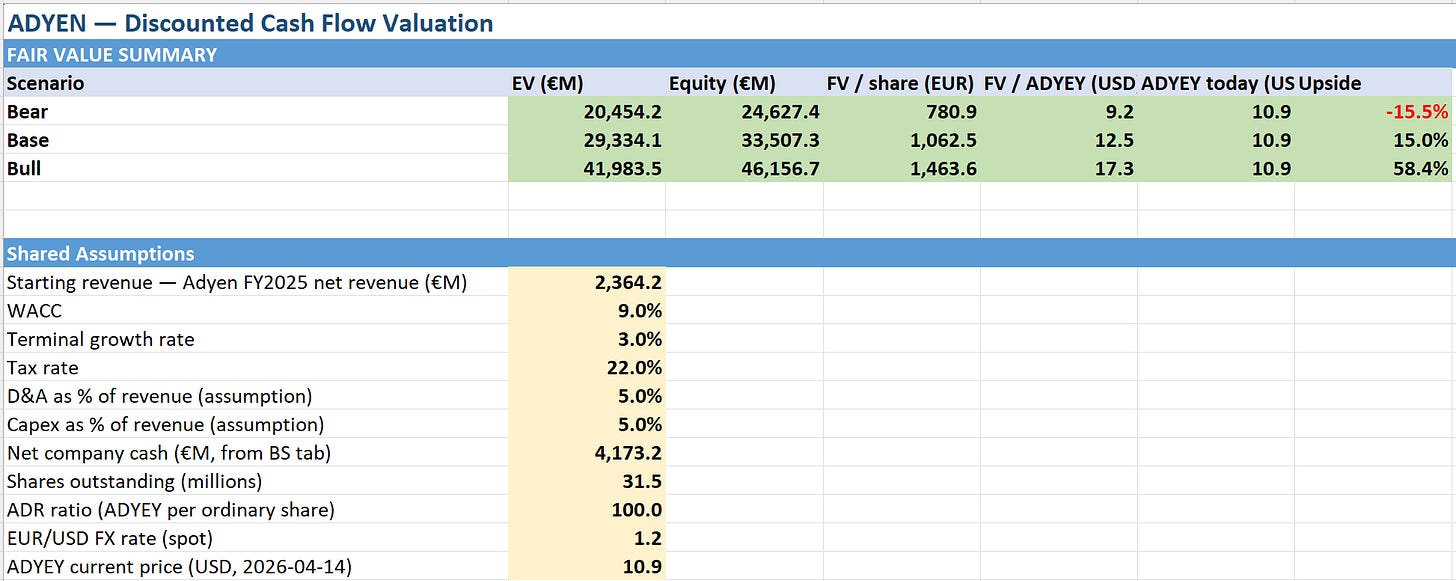Select the FX rate value 1.2
Screen dimensions: 1456x581
(587, 538)
